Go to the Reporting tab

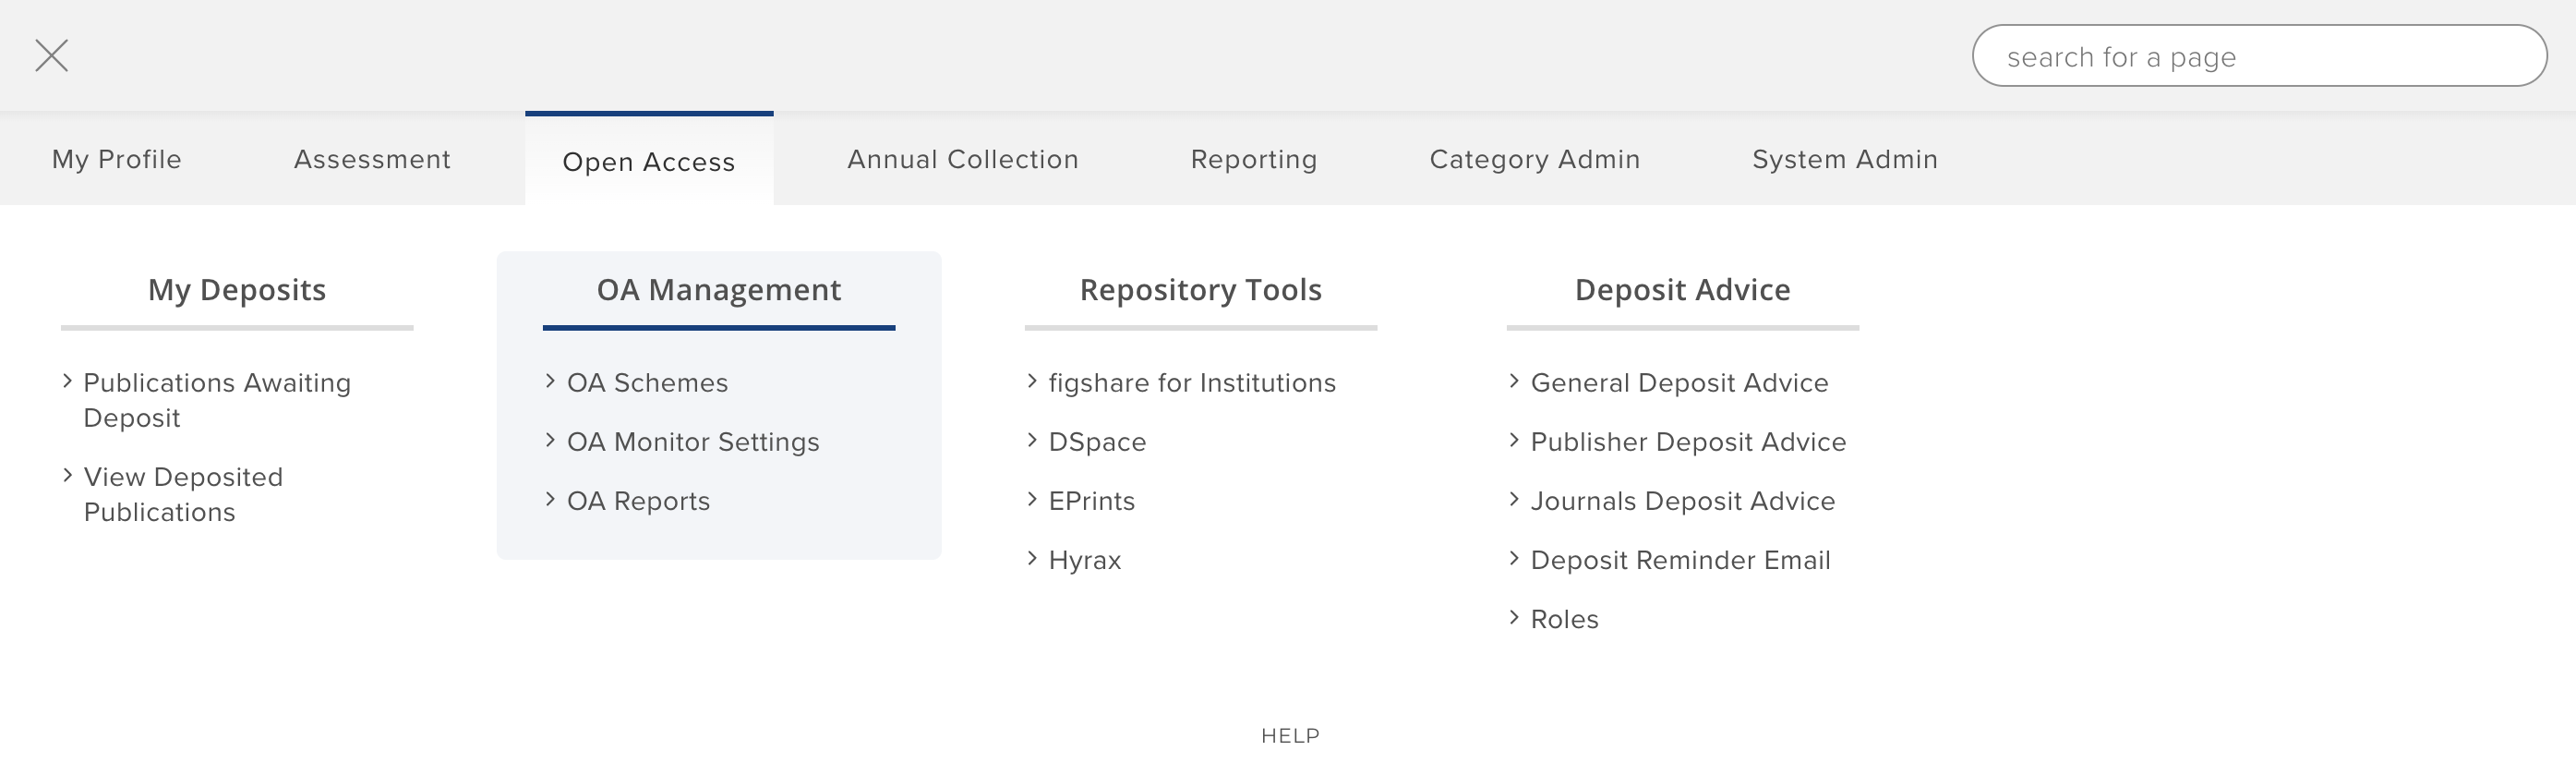click(x=1253, y=159)
